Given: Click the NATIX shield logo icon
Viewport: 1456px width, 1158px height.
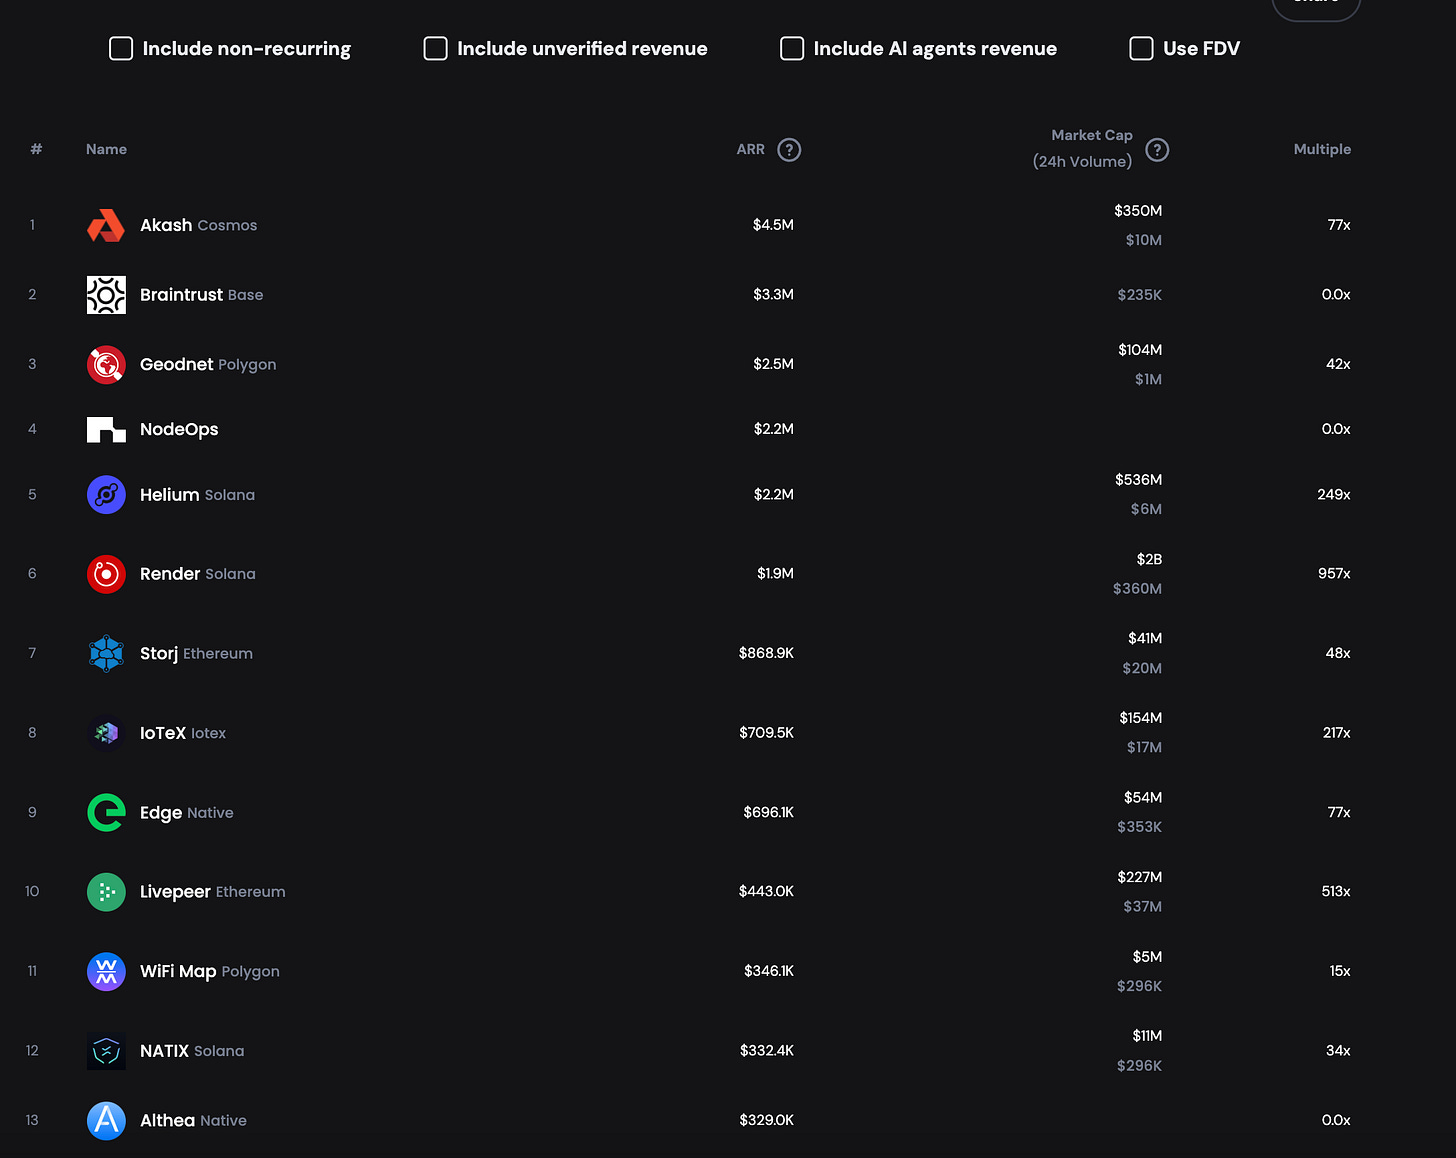Looking at the screenshot, I should coord(106,1051).
